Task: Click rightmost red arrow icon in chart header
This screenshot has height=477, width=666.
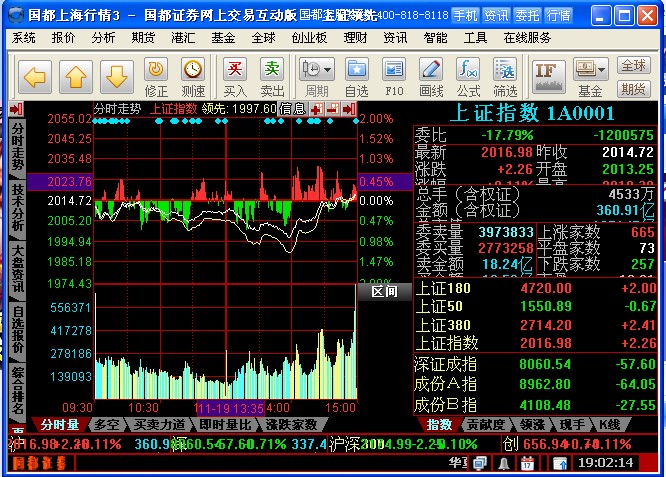Action: coord(349,110)
